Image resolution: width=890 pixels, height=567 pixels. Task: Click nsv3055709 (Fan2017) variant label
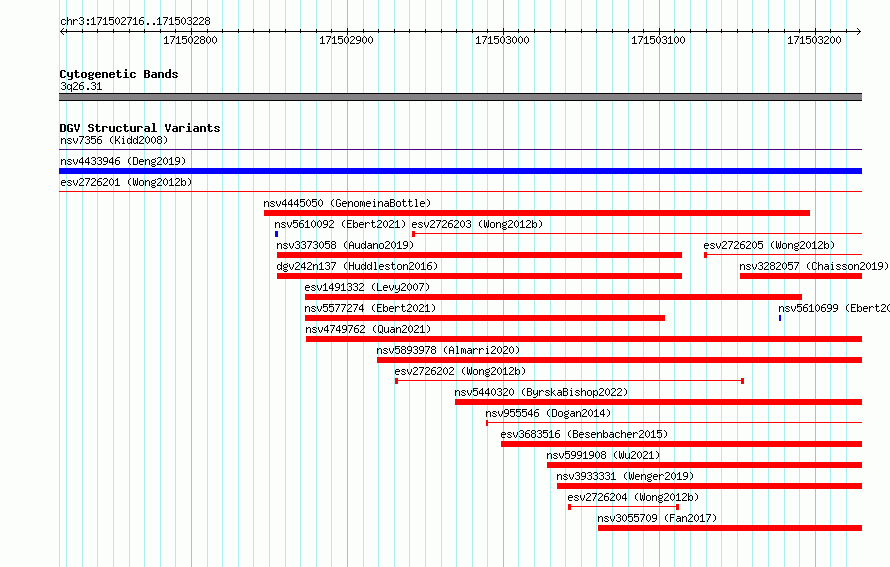(x=657, y=518)
